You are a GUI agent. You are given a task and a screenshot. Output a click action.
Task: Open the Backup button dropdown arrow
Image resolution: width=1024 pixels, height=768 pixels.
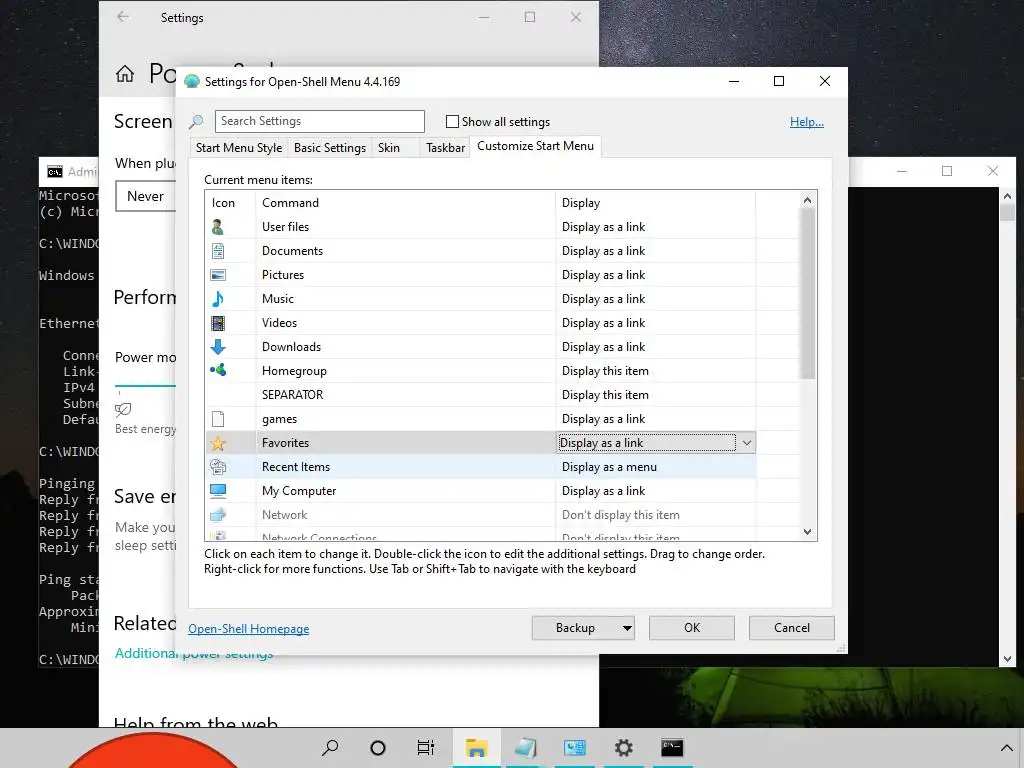tap(627, 628)
